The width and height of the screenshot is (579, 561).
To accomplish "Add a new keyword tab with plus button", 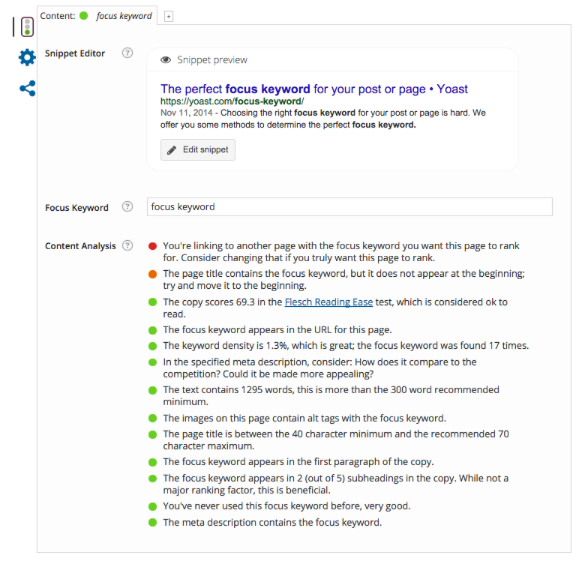I will (x=168, y=16).
